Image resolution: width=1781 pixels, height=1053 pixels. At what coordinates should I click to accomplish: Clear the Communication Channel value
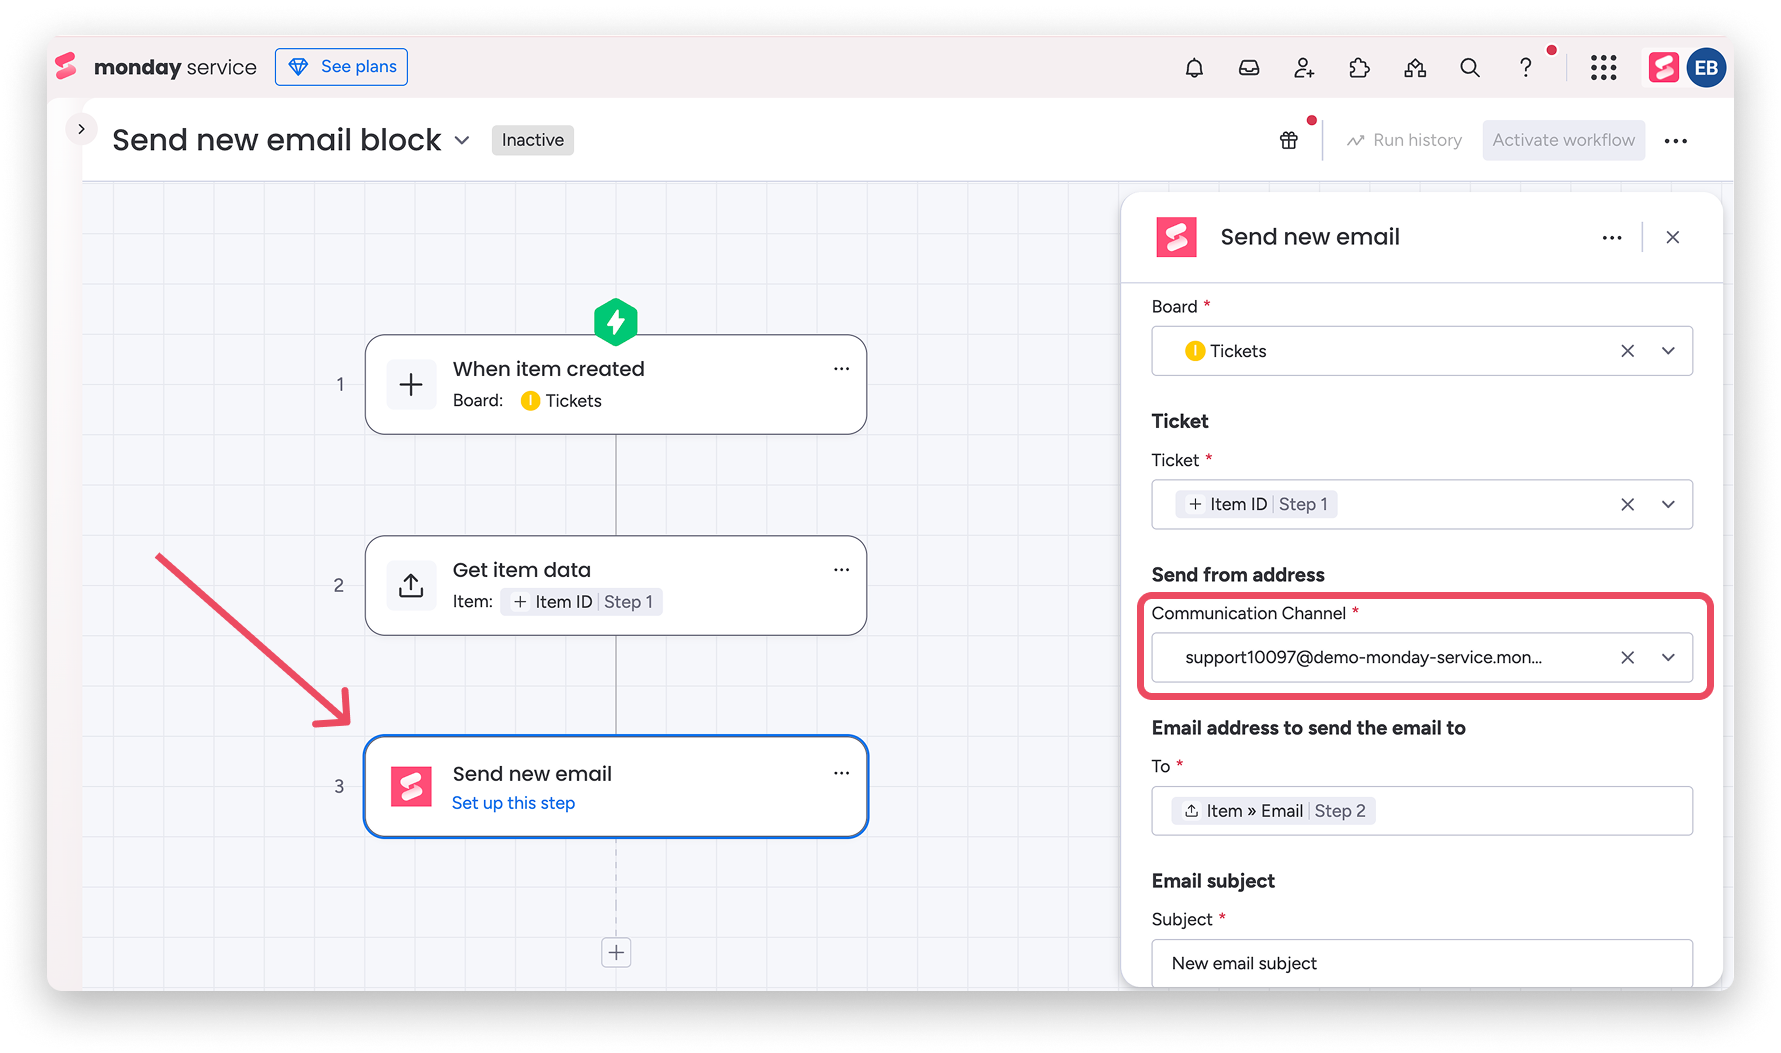click(1628, 658)
